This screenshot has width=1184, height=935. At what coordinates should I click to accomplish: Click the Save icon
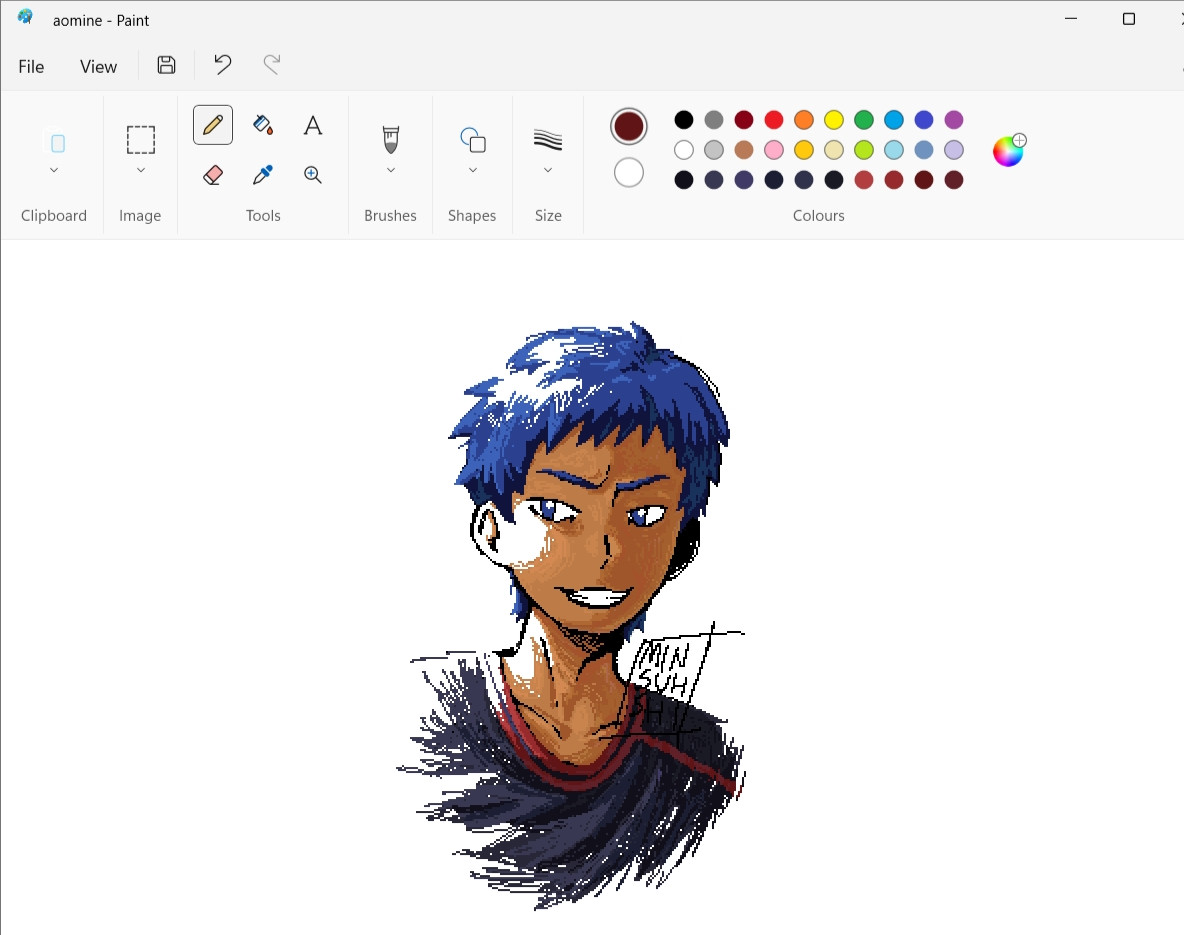point(166,65)
